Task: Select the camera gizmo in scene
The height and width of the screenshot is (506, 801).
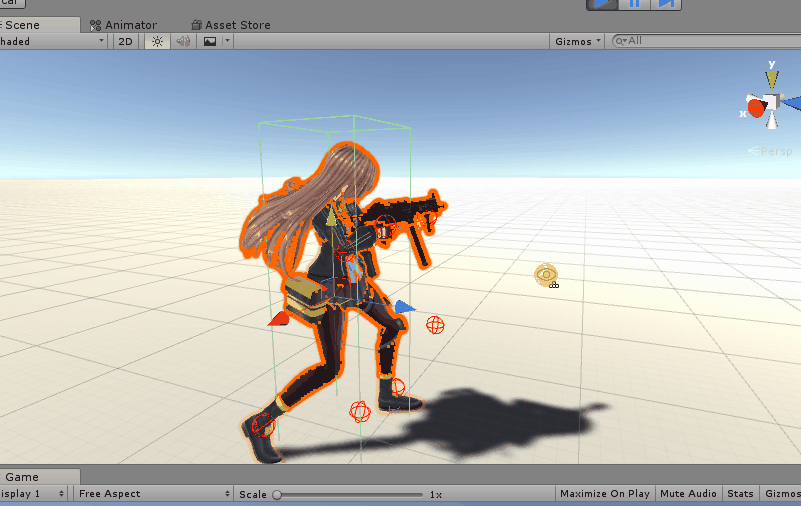Action: tap(545, 275)
